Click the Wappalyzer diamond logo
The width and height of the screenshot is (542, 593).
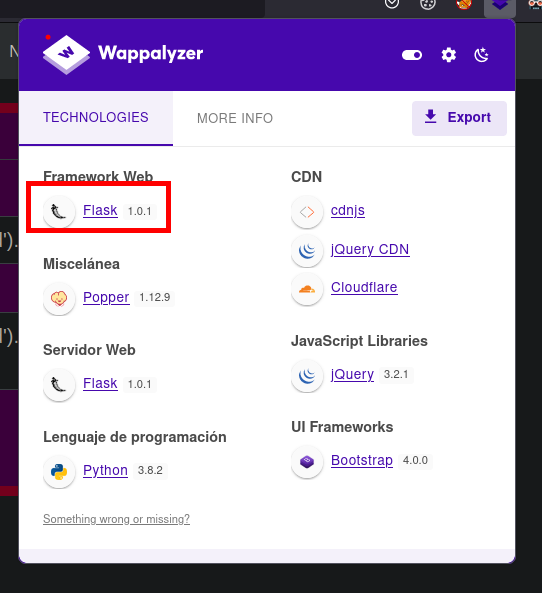(x=66, y=54)
